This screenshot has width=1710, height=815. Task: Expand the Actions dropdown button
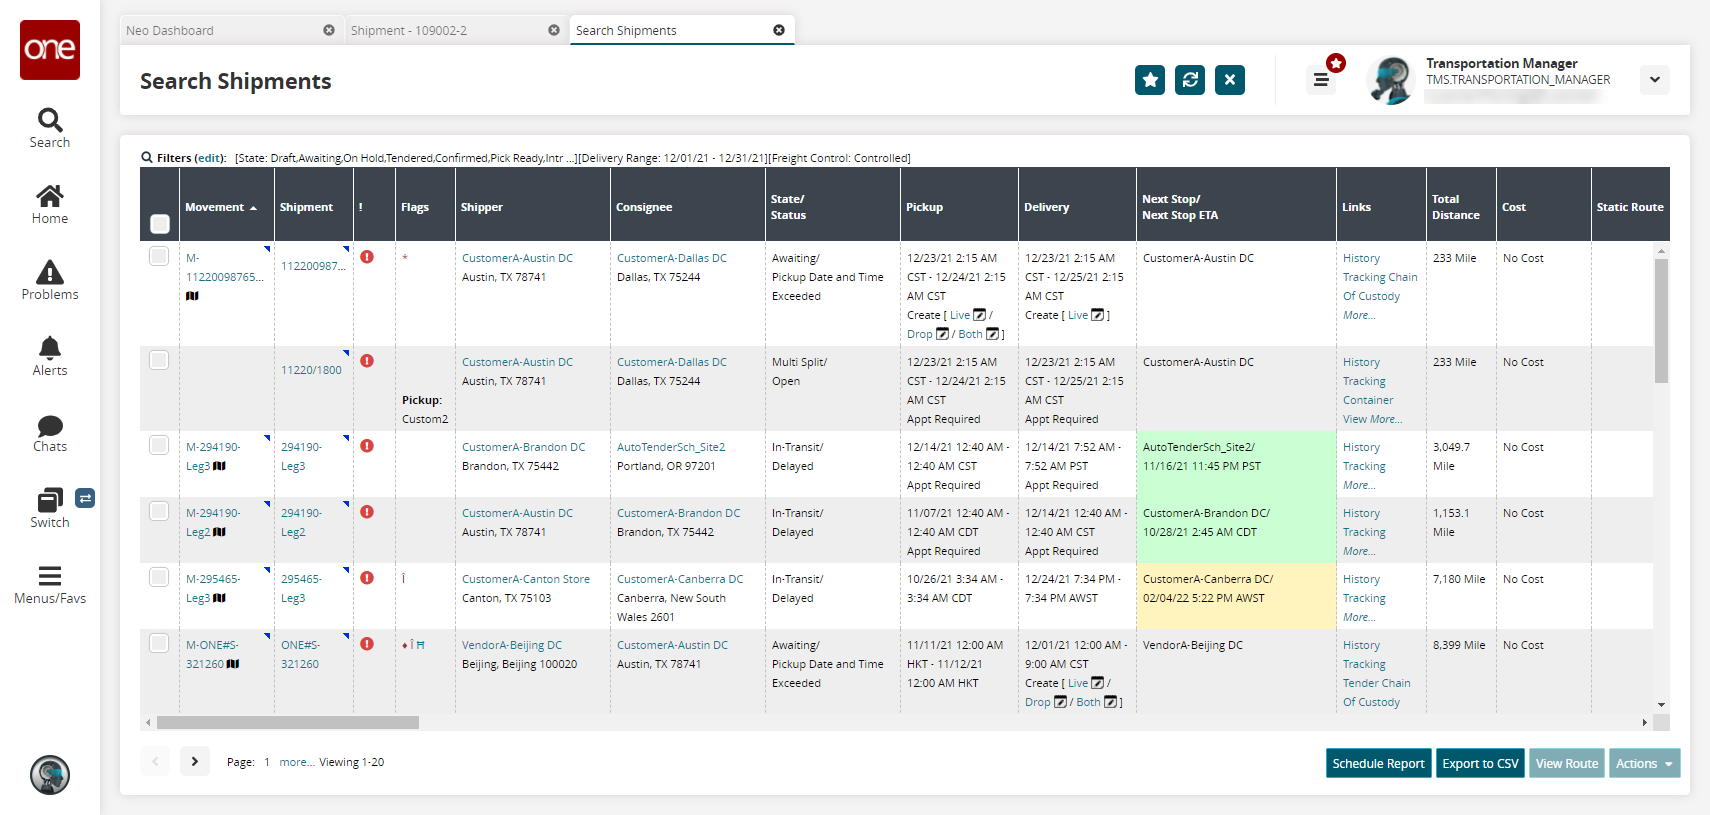(x=1644, y=763)
